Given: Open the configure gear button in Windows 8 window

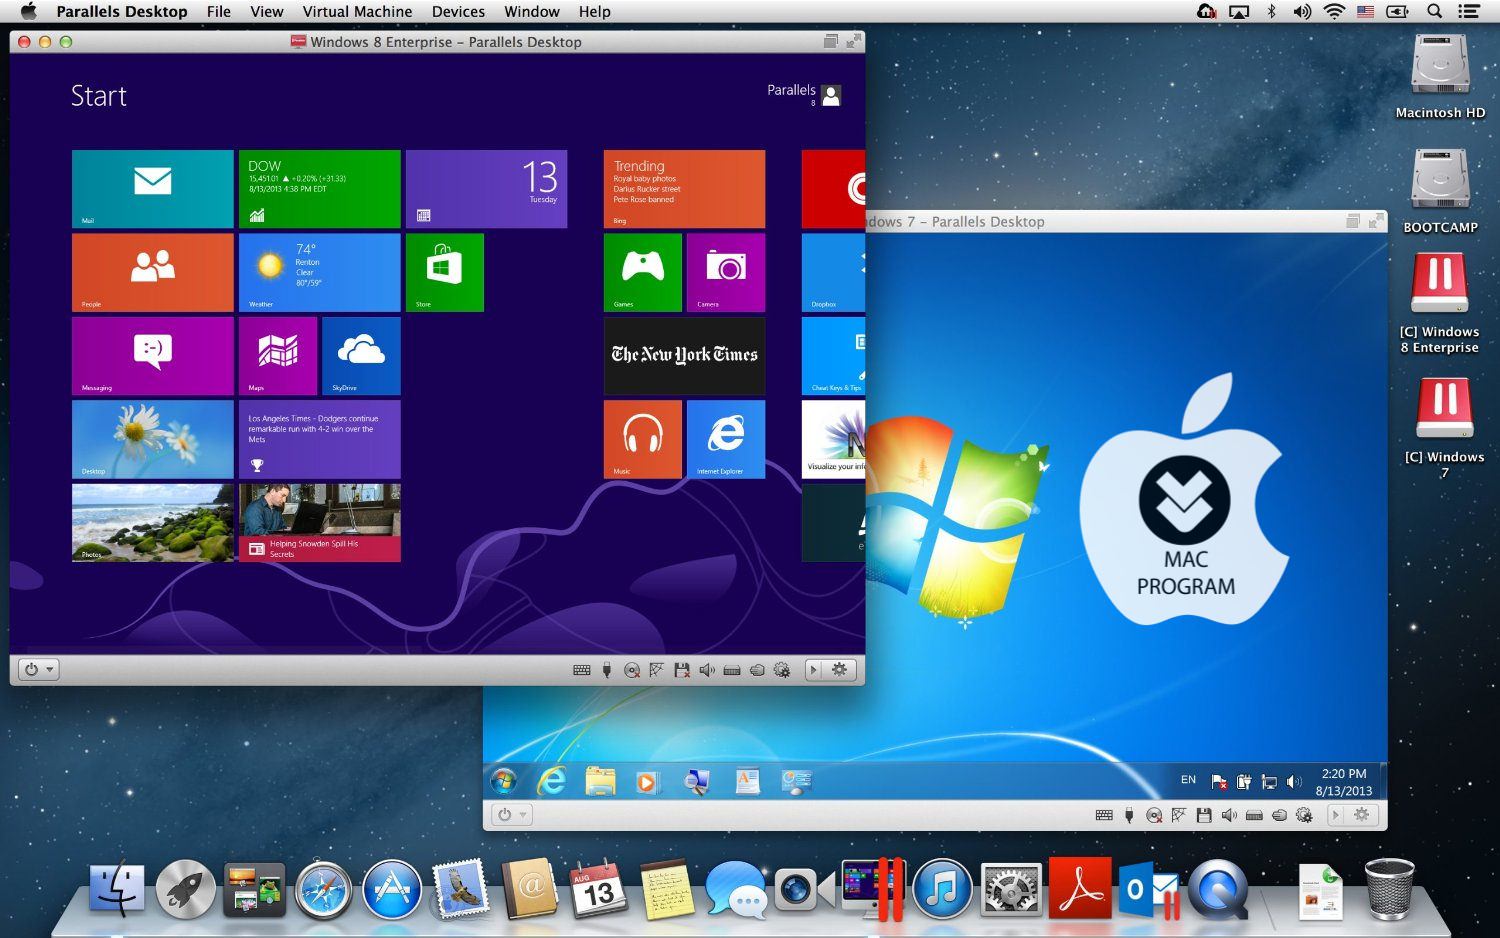Looking at the screenshot, I should pos(840,670).
